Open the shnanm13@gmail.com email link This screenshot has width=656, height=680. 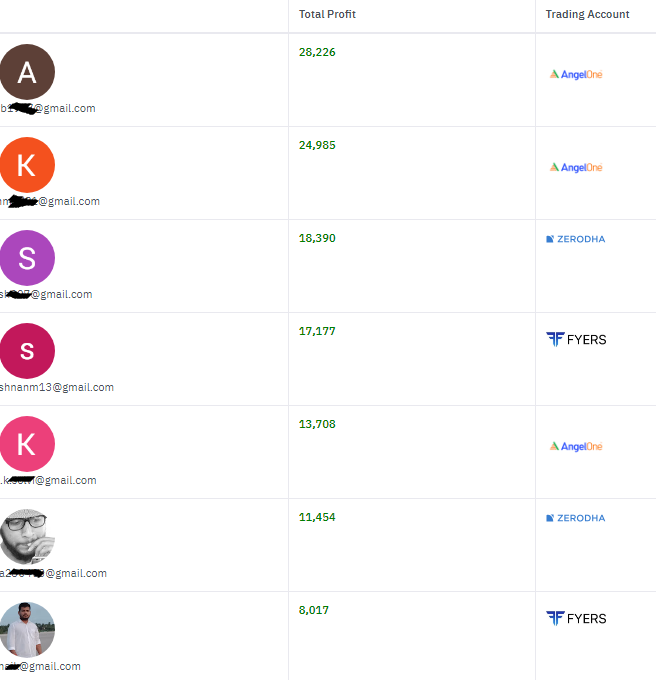(57, 387)
